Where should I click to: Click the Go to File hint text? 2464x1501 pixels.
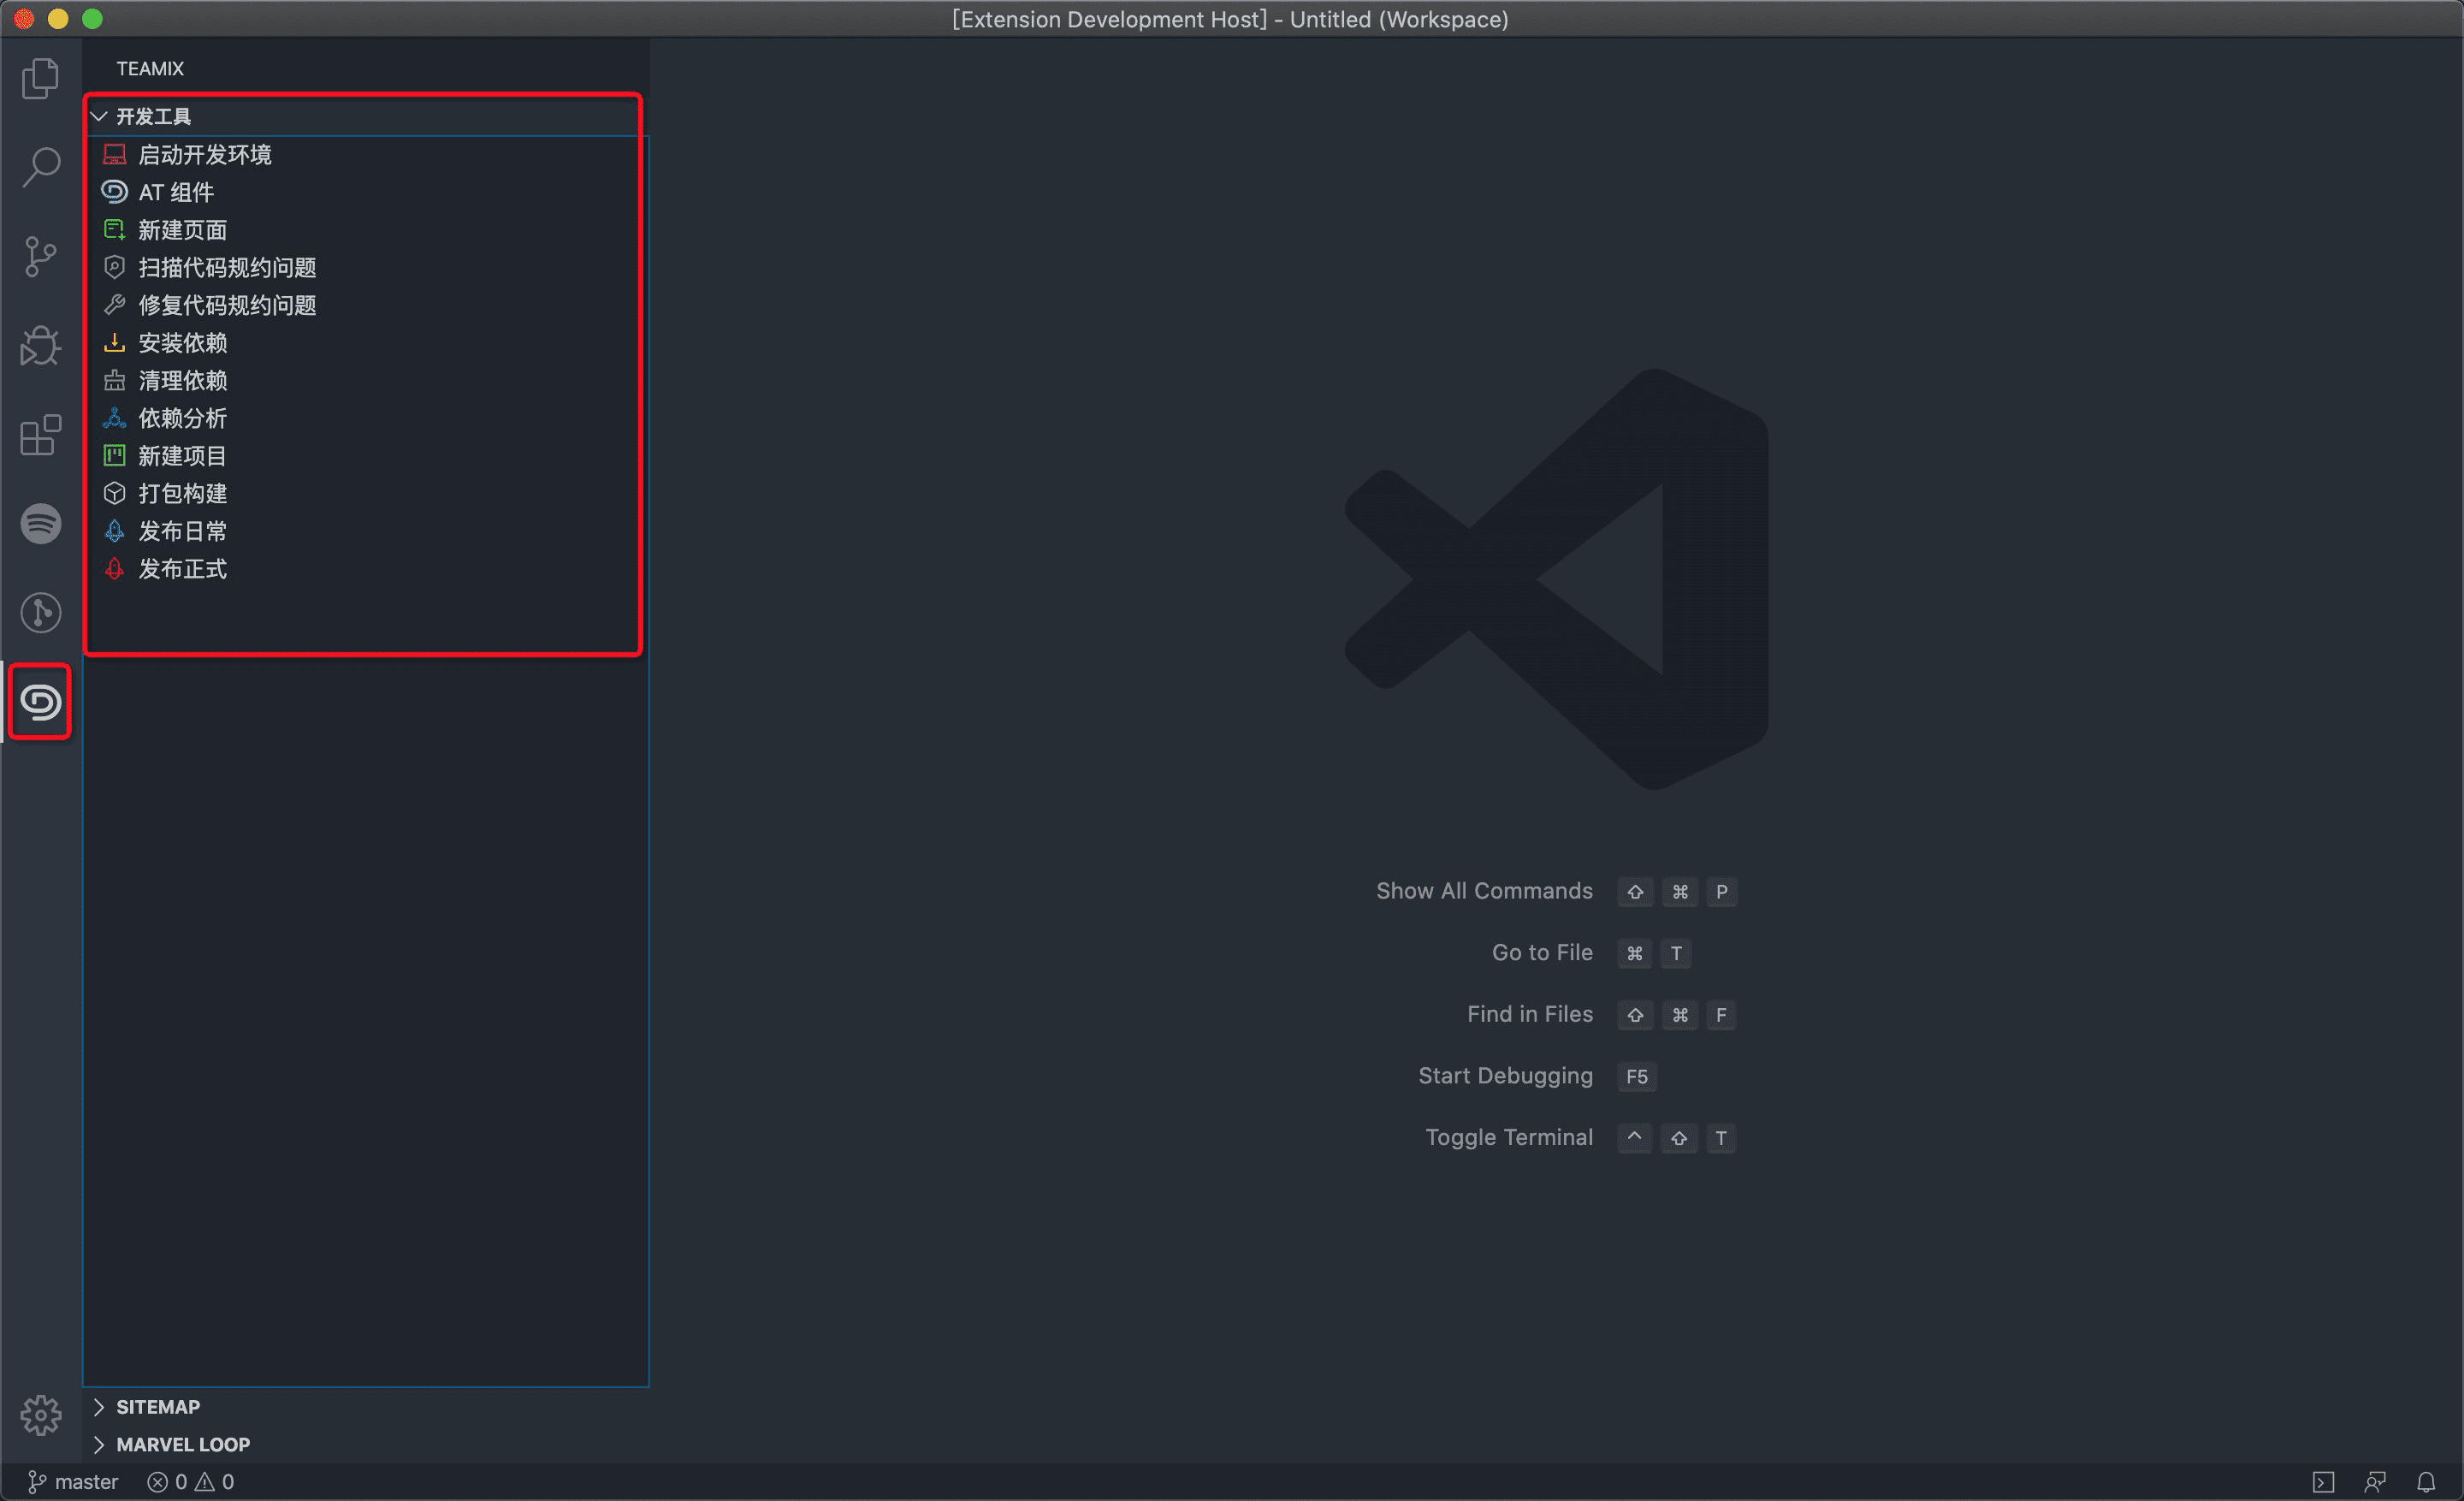[x=1542, y=953]
